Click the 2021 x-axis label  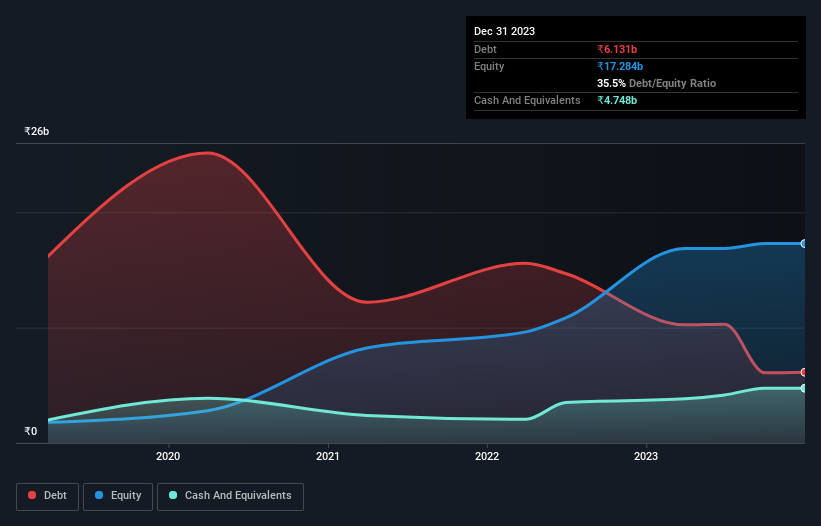(x=328, y=456)
